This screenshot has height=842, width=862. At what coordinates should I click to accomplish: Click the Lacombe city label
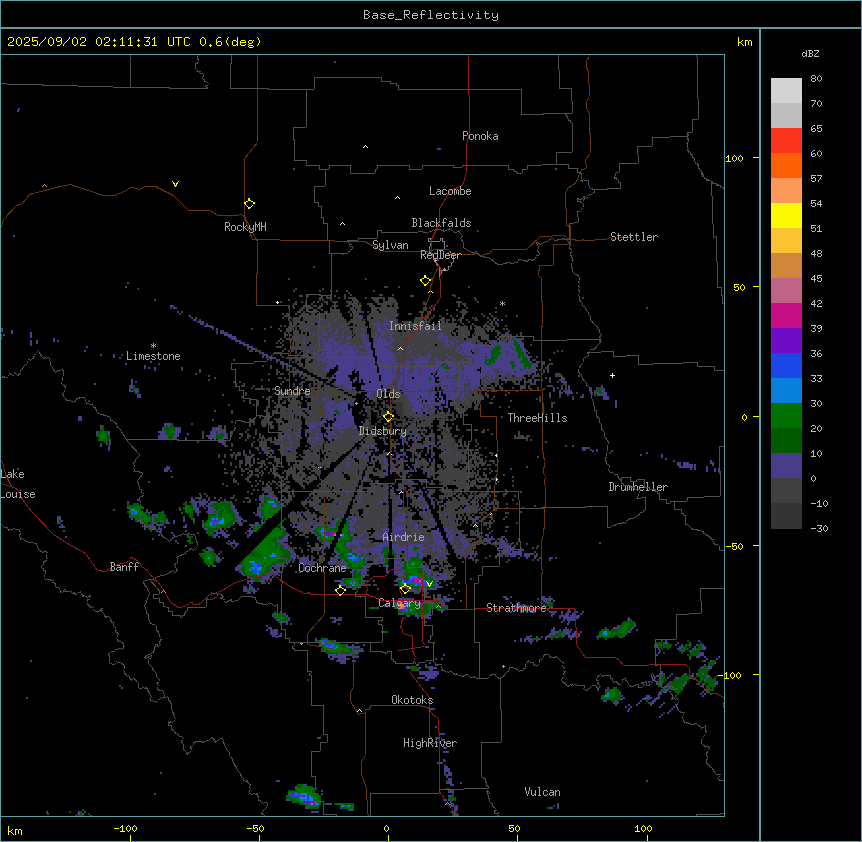tap(450, 191)
